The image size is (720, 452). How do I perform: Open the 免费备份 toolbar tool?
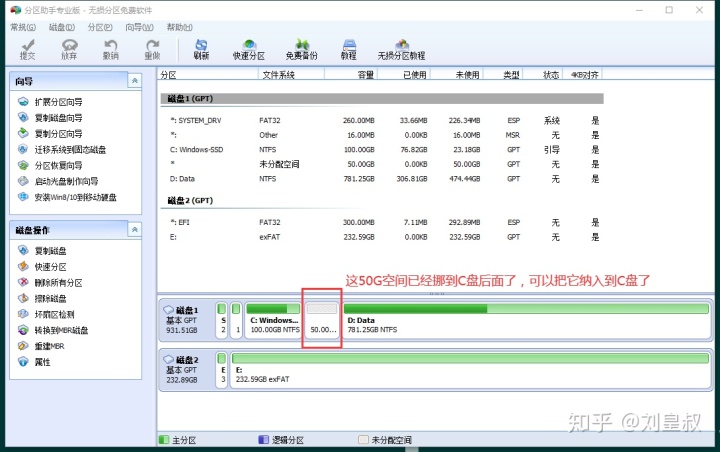click(x=302, y=49)
